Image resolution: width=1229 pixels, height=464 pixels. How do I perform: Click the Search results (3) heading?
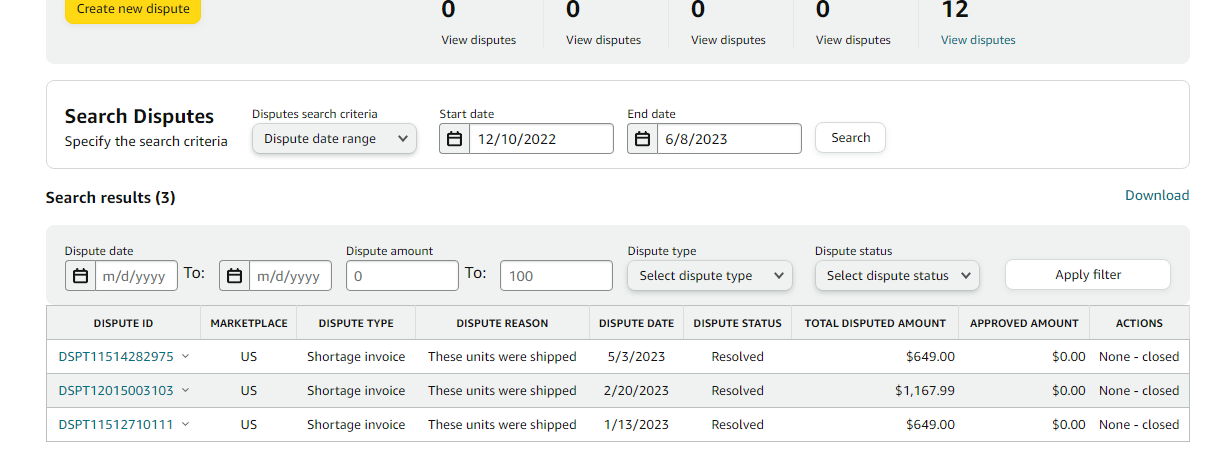point(111,198)
